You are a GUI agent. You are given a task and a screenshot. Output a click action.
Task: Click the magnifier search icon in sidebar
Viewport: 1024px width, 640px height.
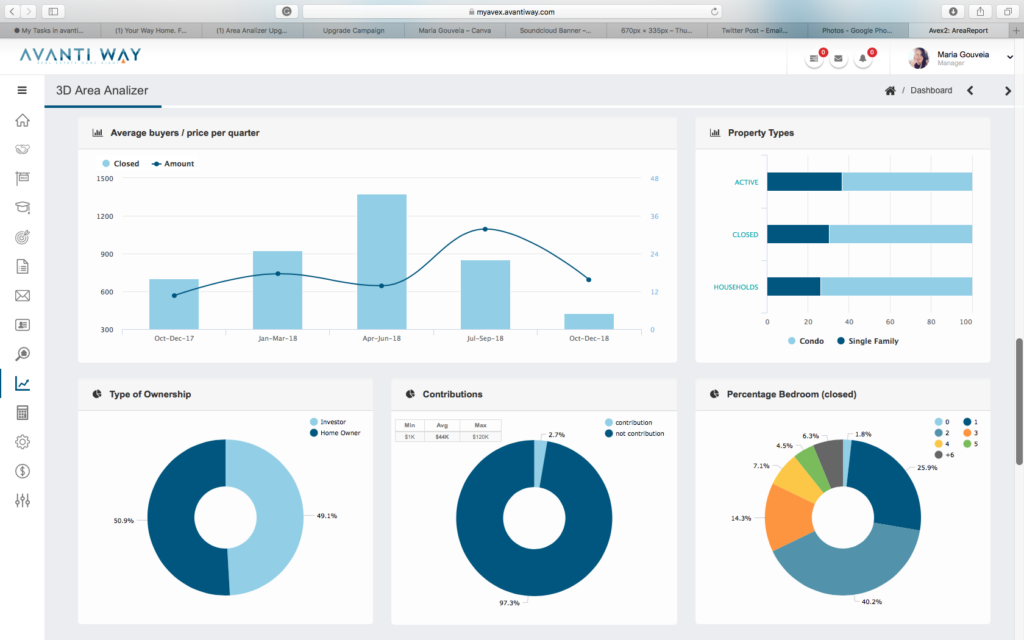22,354
